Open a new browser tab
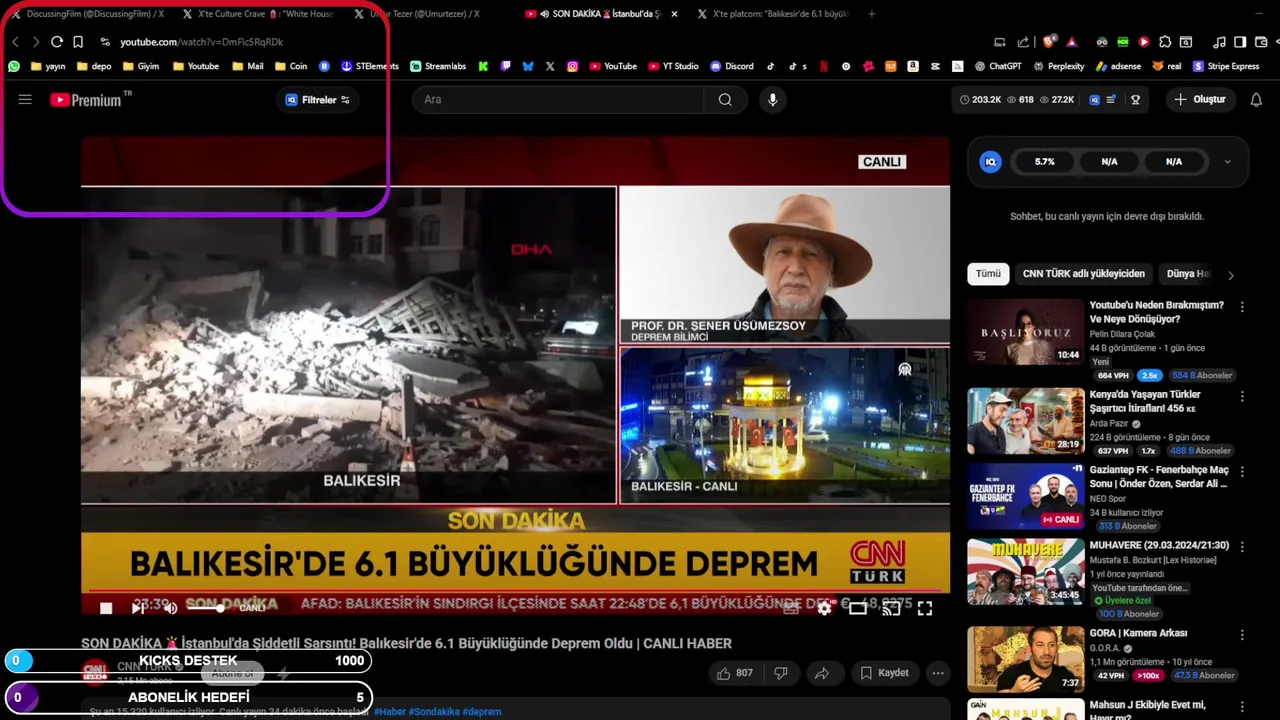The height and width of the screenshot is (720, 1280). coord(872,14)
